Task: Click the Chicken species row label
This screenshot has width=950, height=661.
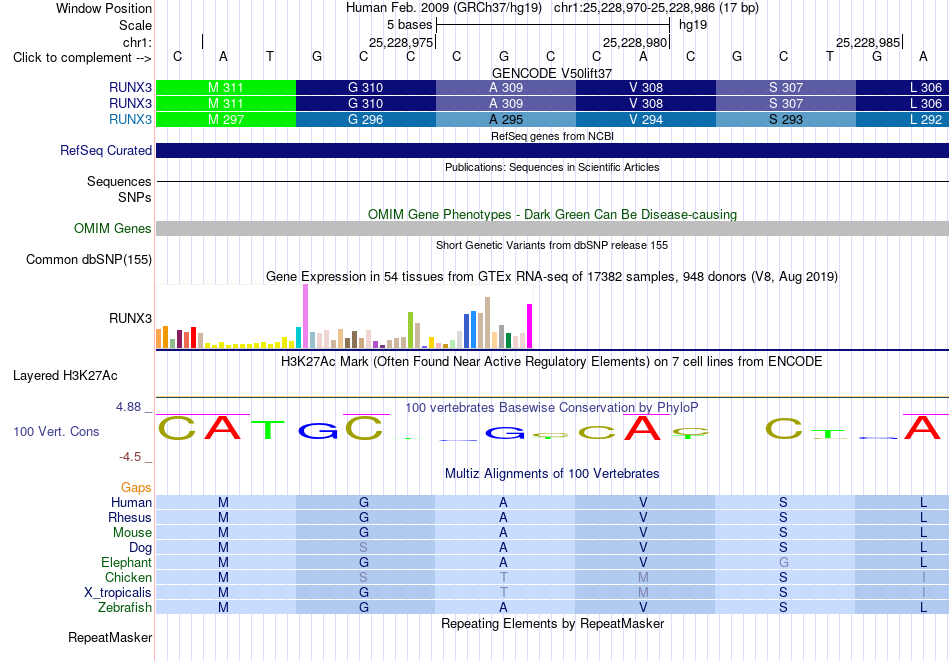Action: pyautogui.click(x=128, y=577)
